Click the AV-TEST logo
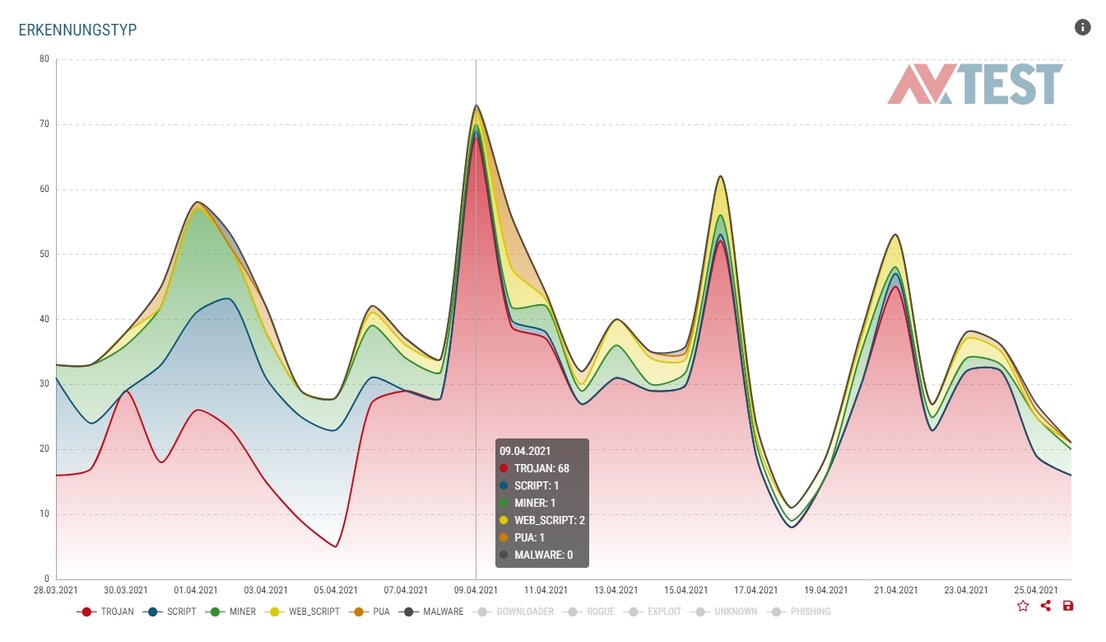Image resolution: width=1106 pixels, height=642 pixels. pos(975,84)
